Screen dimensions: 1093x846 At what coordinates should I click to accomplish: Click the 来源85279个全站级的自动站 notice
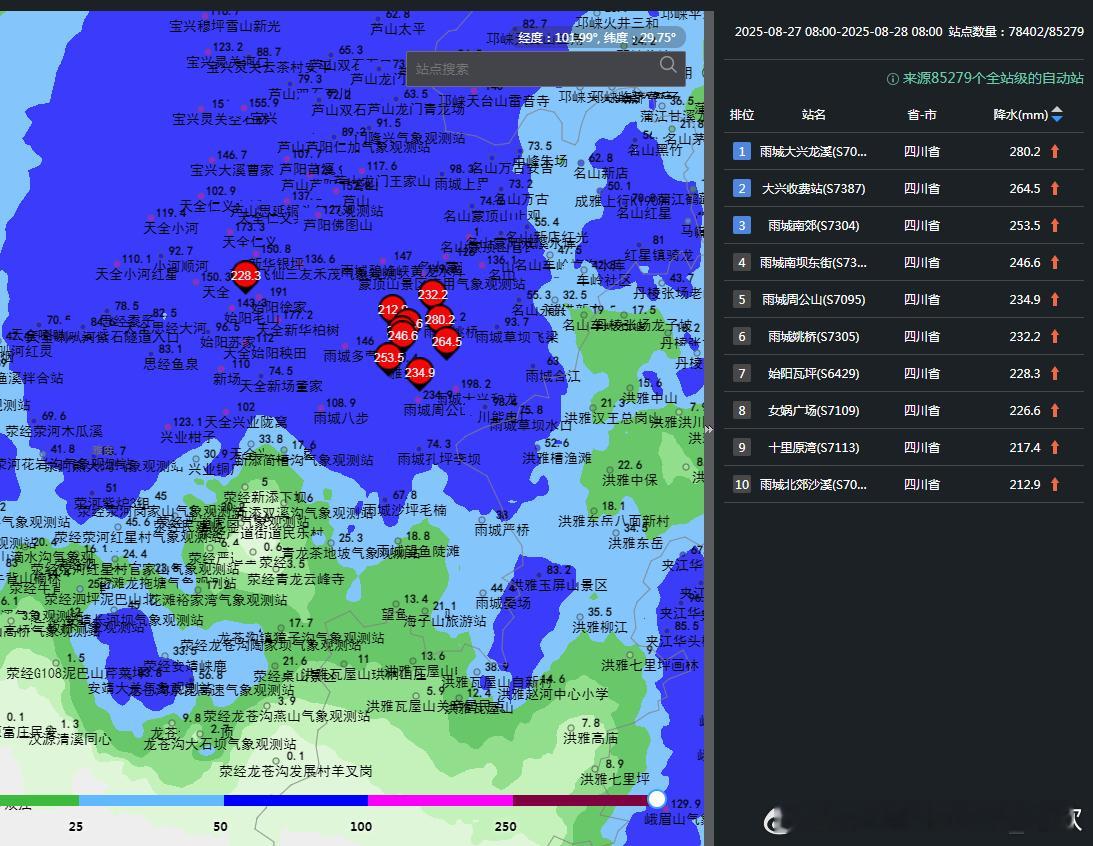tap(993, 78)
